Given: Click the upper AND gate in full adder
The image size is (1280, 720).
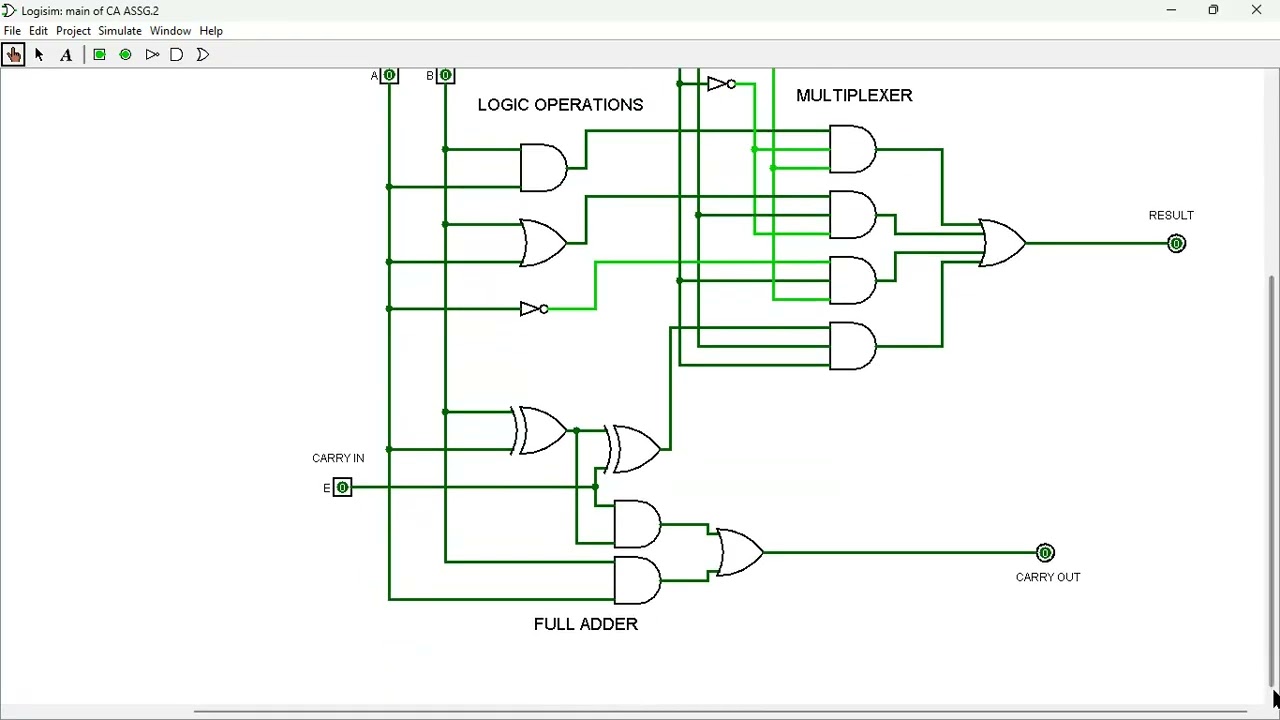Looking at the screenshot, I should click(637, 524).
